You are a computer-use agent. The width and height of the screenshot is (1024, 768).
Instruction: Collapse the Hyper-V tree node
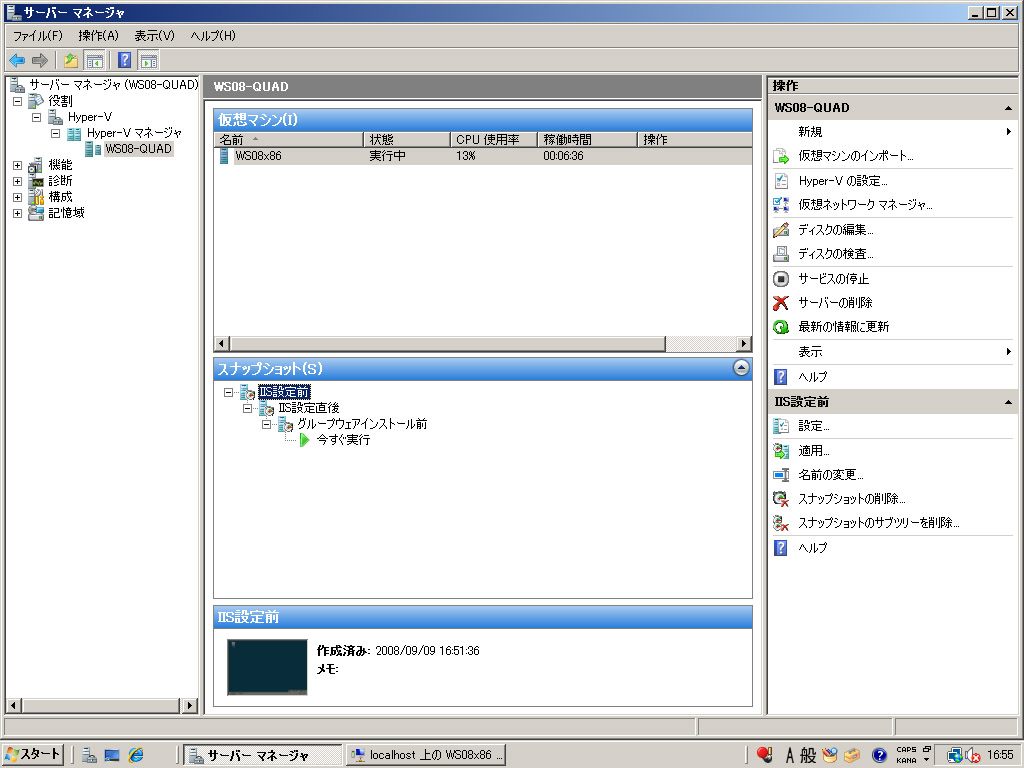(x=37, y=118)
